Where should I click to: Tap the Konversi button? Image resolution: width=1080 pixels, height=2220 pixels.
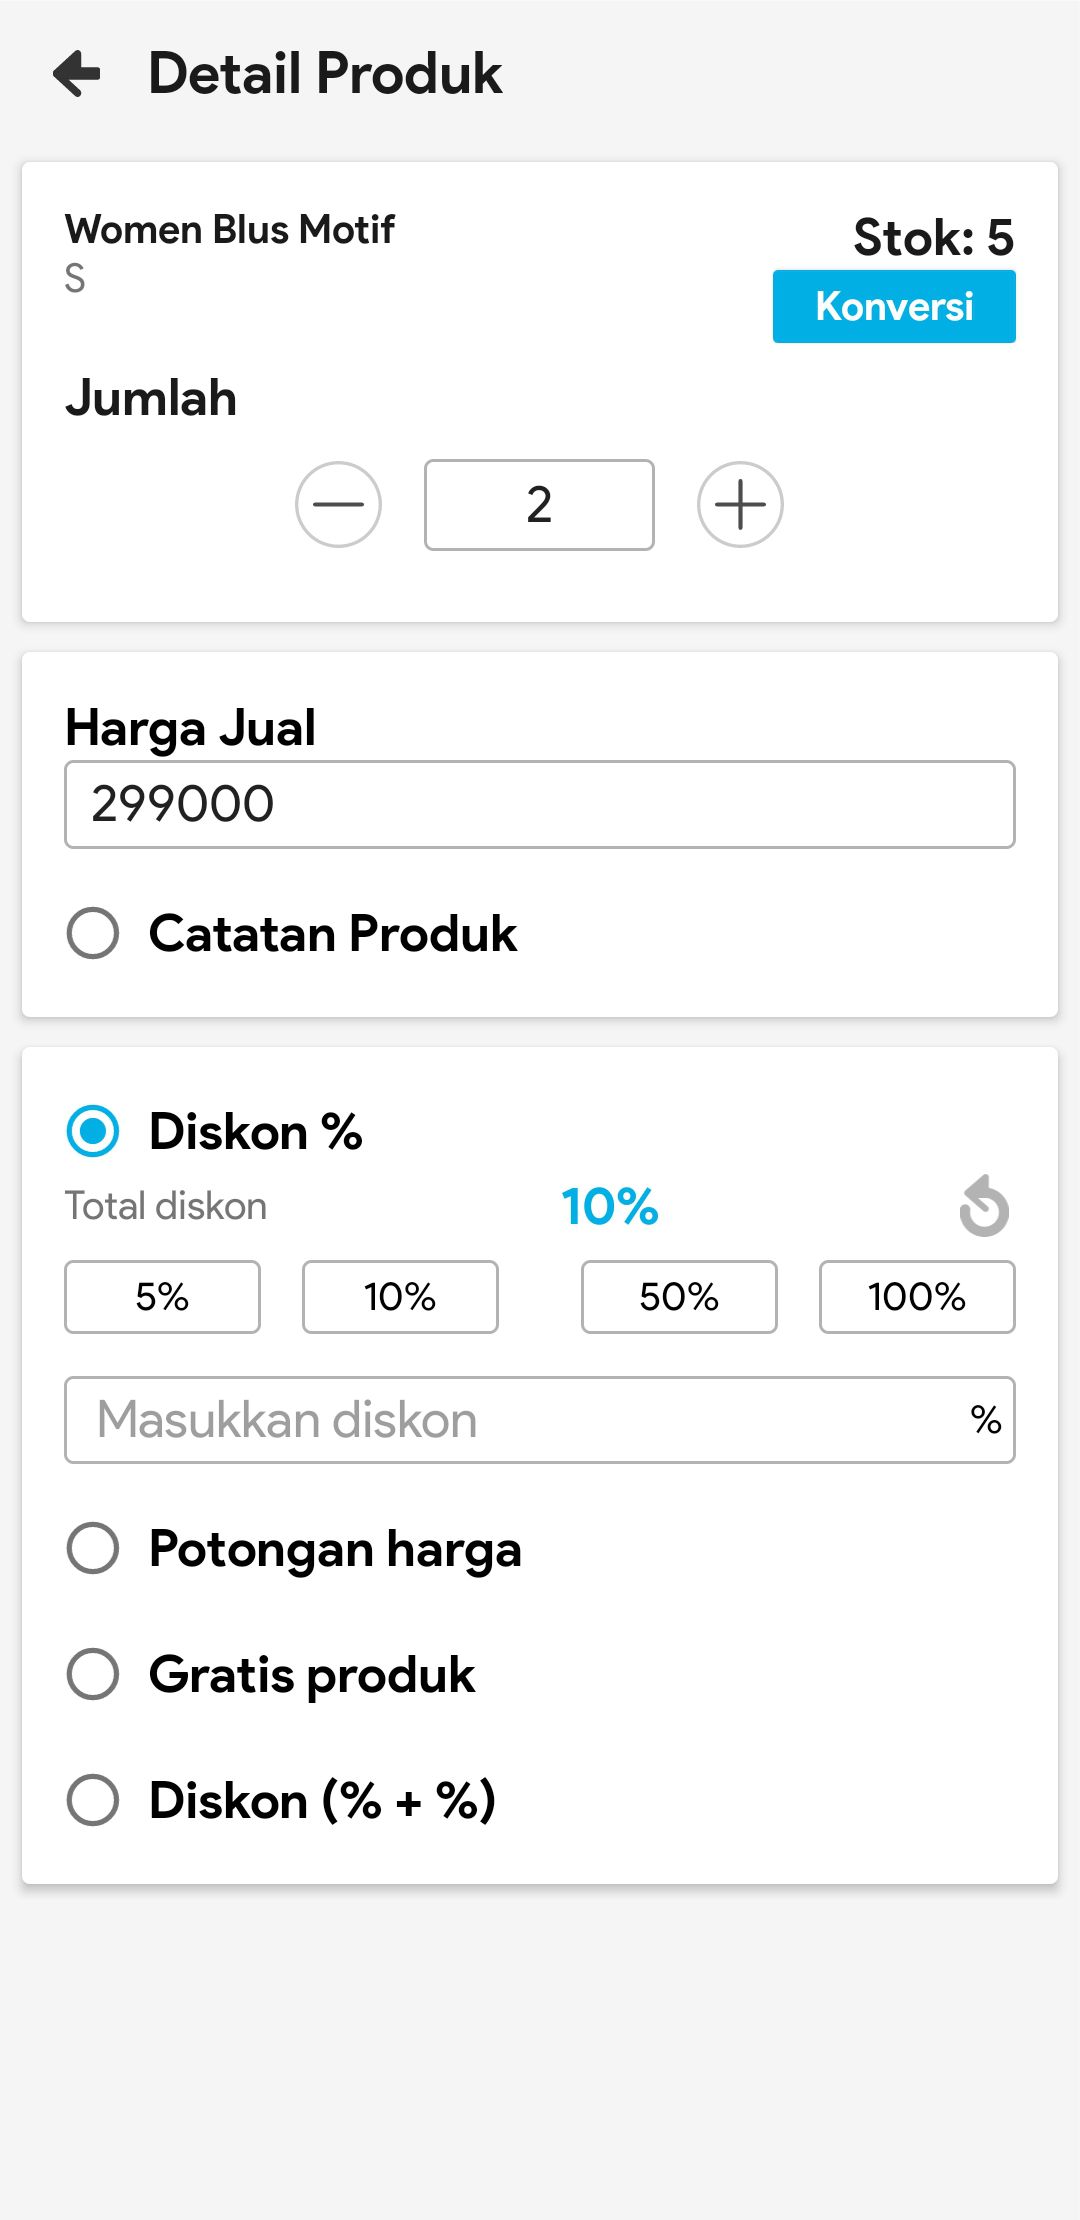[894, 306]
